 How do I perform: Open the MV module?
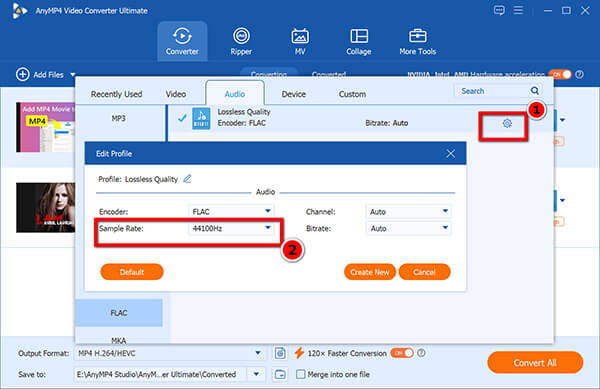click(300, 41)
